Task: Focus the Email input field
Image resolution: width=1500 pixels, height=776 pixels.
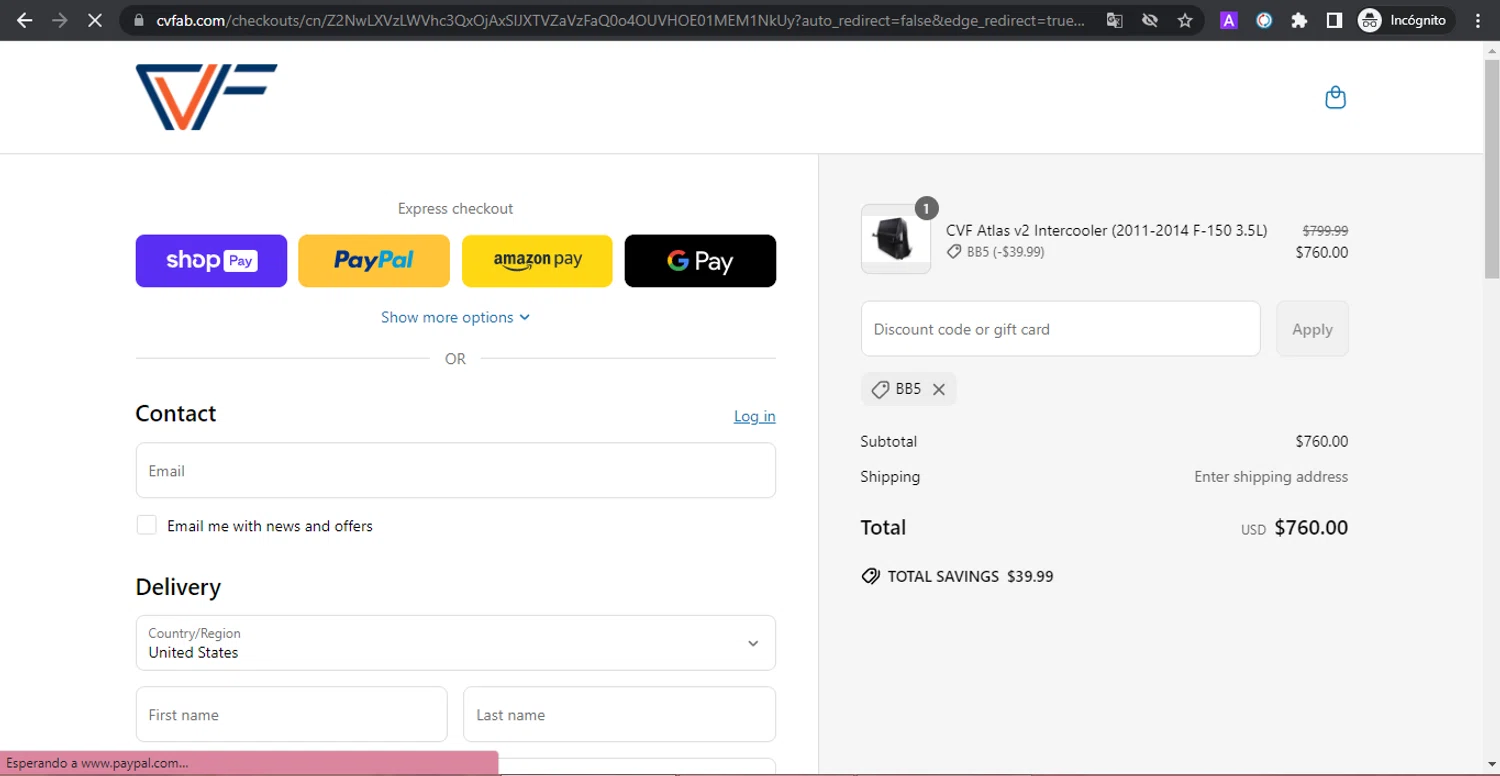Action: 455,470
